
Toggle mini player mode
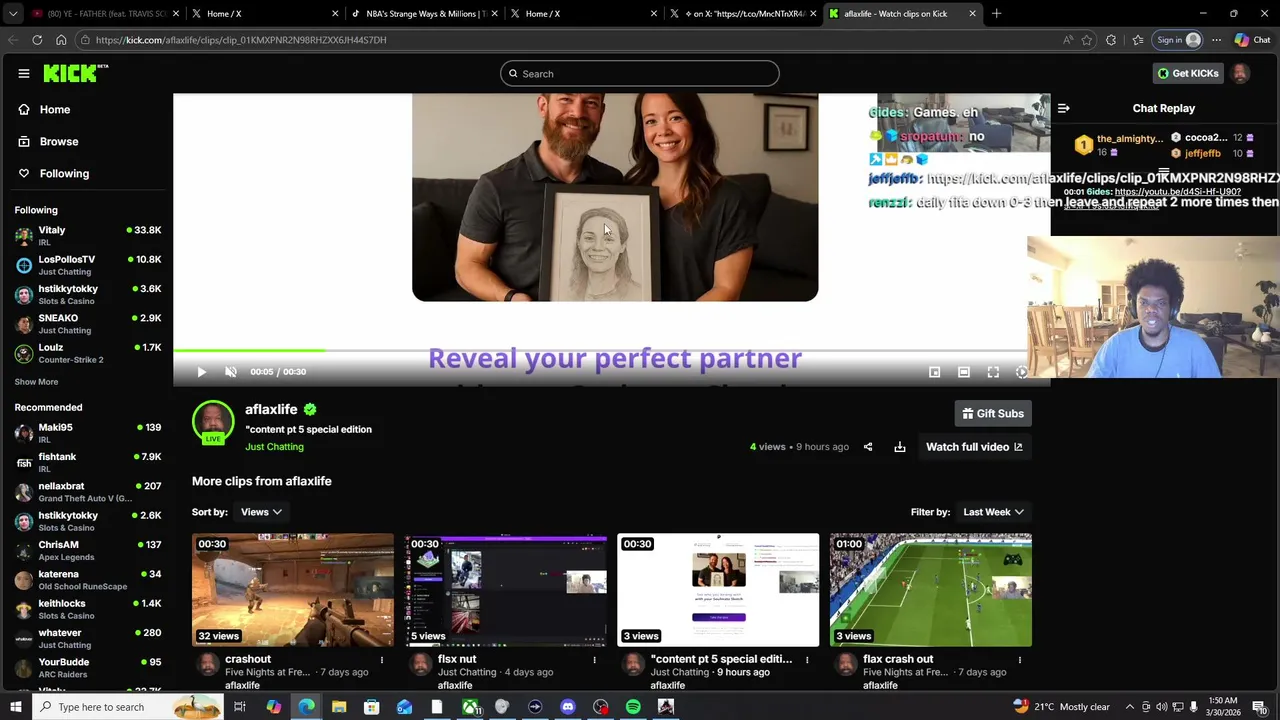[934, 372]
